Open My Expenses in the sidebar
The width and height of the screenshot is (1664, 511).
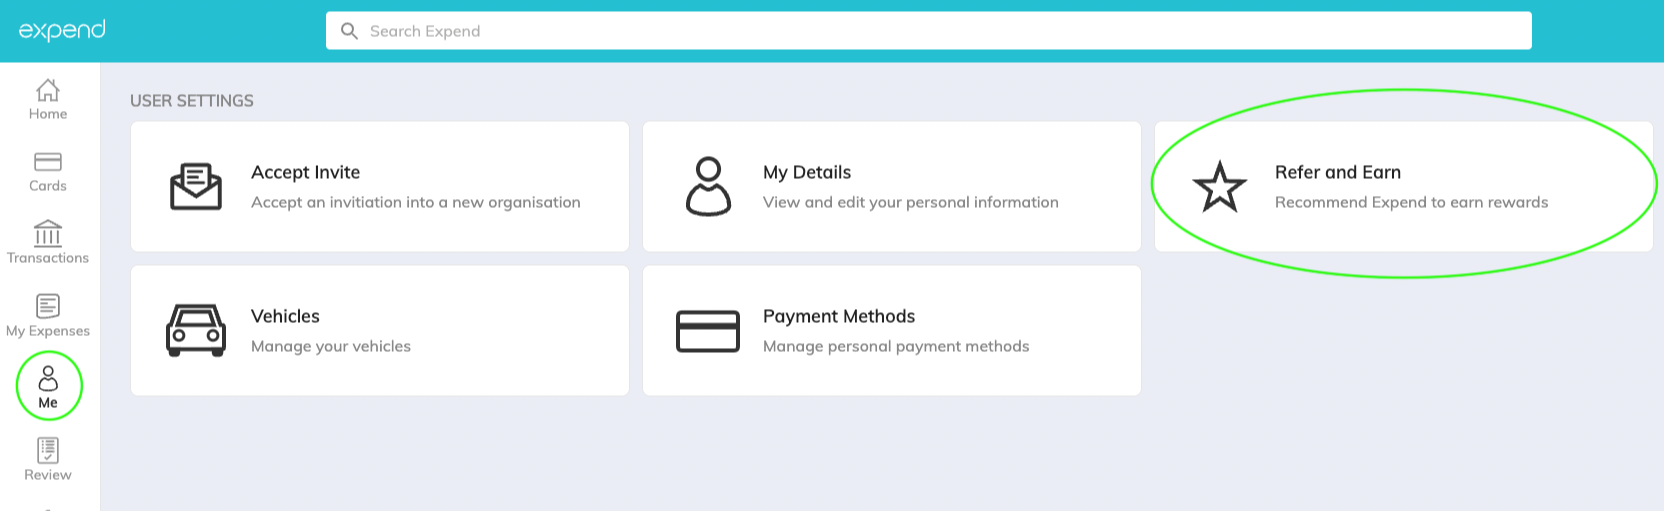(x=48, y=316)
